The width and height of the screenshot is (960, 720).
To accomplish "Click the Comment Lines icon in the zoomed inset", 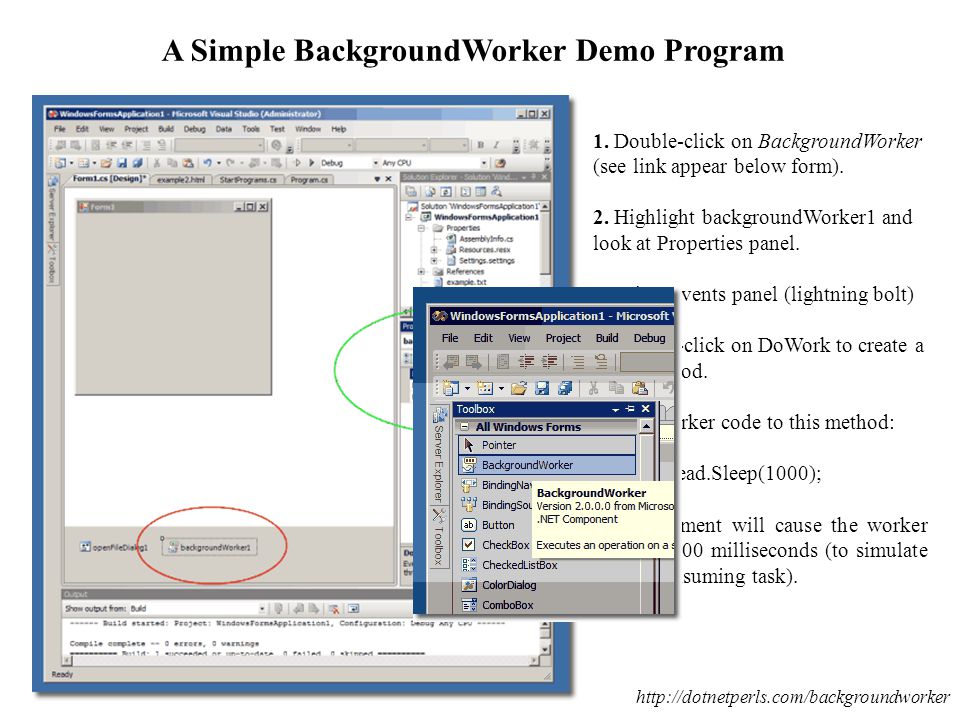I will [577, 362].
